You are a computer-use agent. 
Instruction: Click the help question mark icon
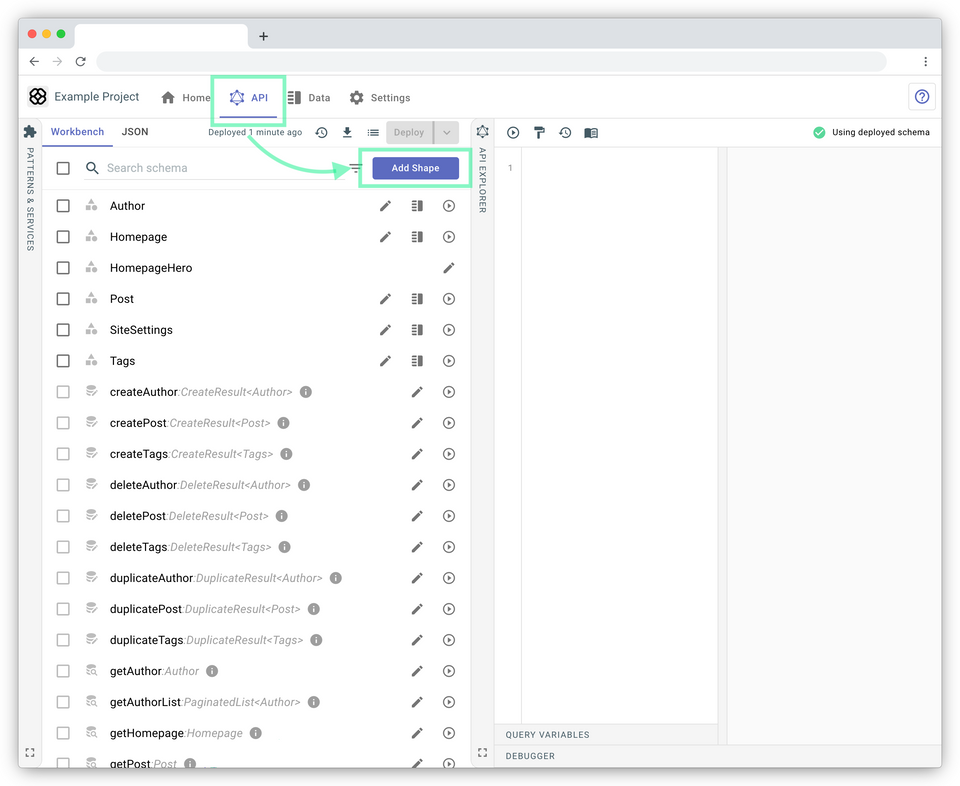[921, 97]
